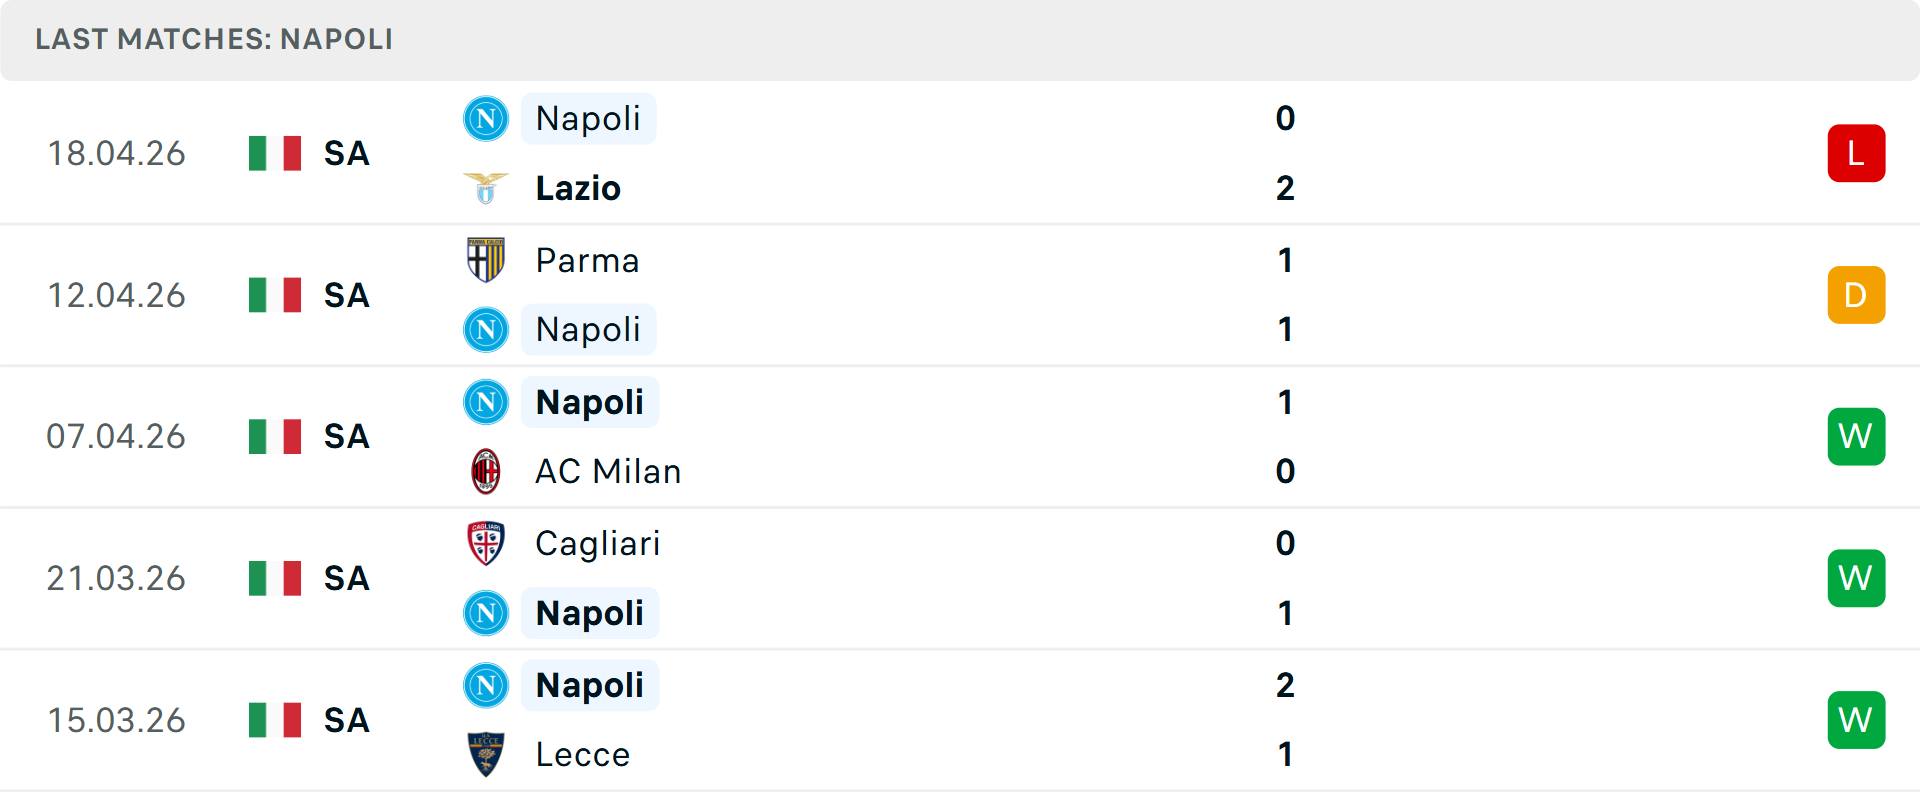
Task: Click the Napoli club crest next to Lazio match
Action: click(486, 118)
